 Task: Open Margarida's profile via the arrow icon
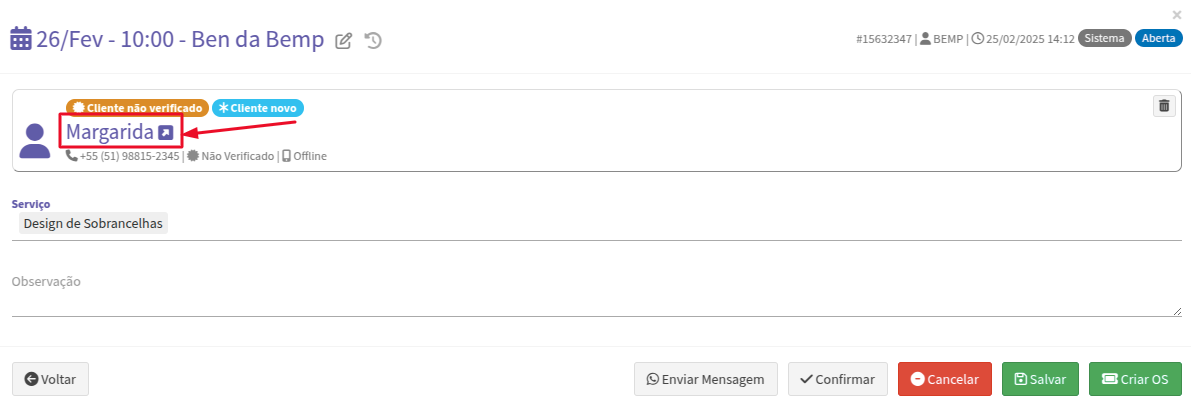click(166, 133)
